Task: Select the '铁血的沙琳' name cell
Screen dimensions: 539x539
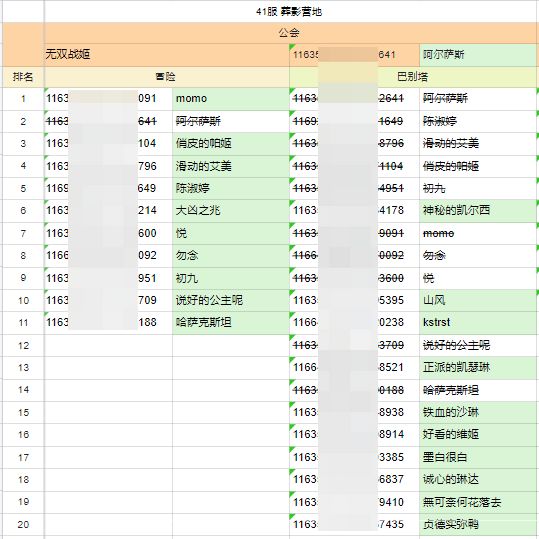Action: tap(477, 412)
